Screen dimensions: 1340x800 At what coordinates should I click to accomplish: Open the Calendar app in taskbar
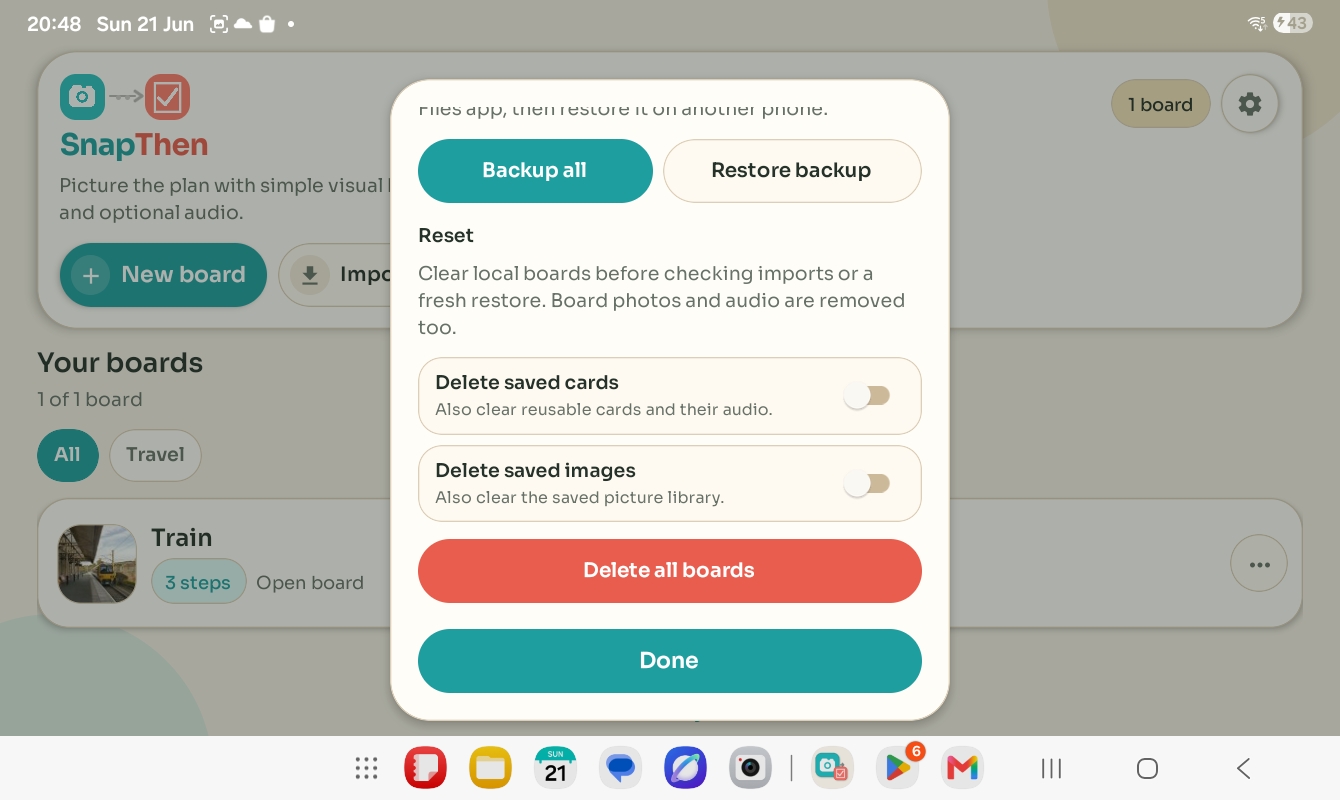(555, 768)
